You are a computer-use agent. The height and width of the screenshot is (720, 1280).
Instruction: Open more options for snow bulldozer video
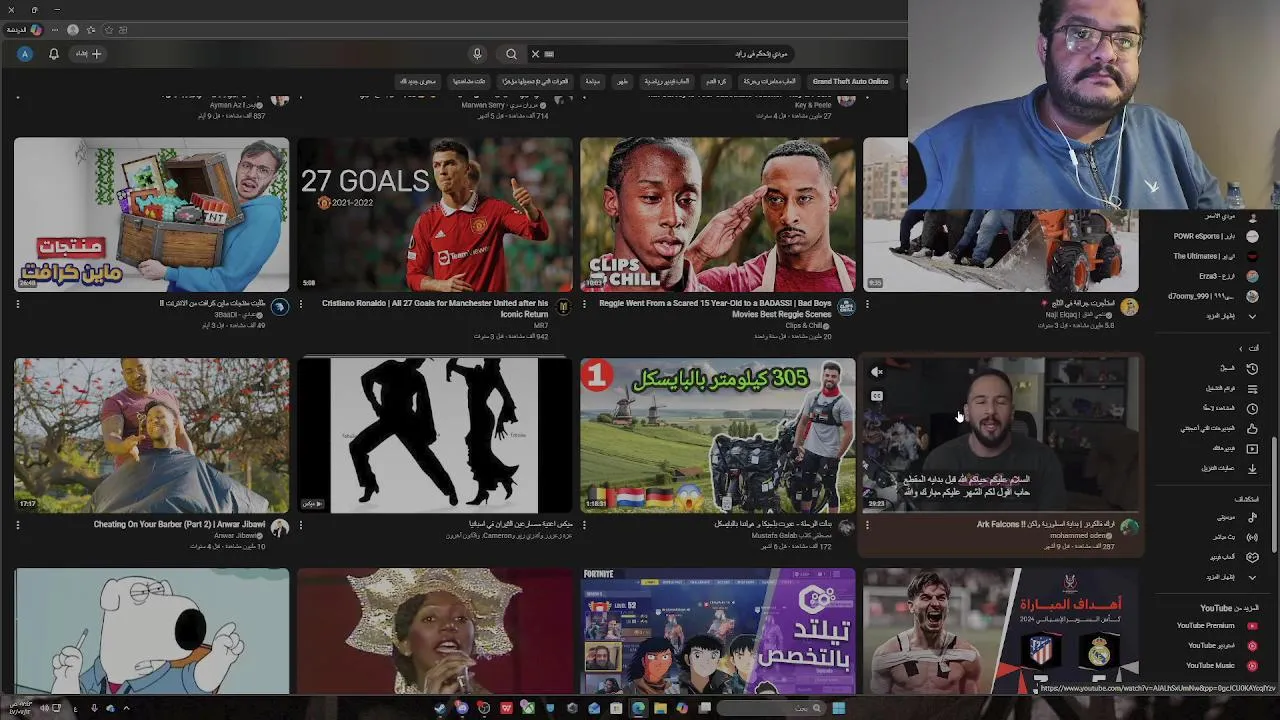pos(867,304)
